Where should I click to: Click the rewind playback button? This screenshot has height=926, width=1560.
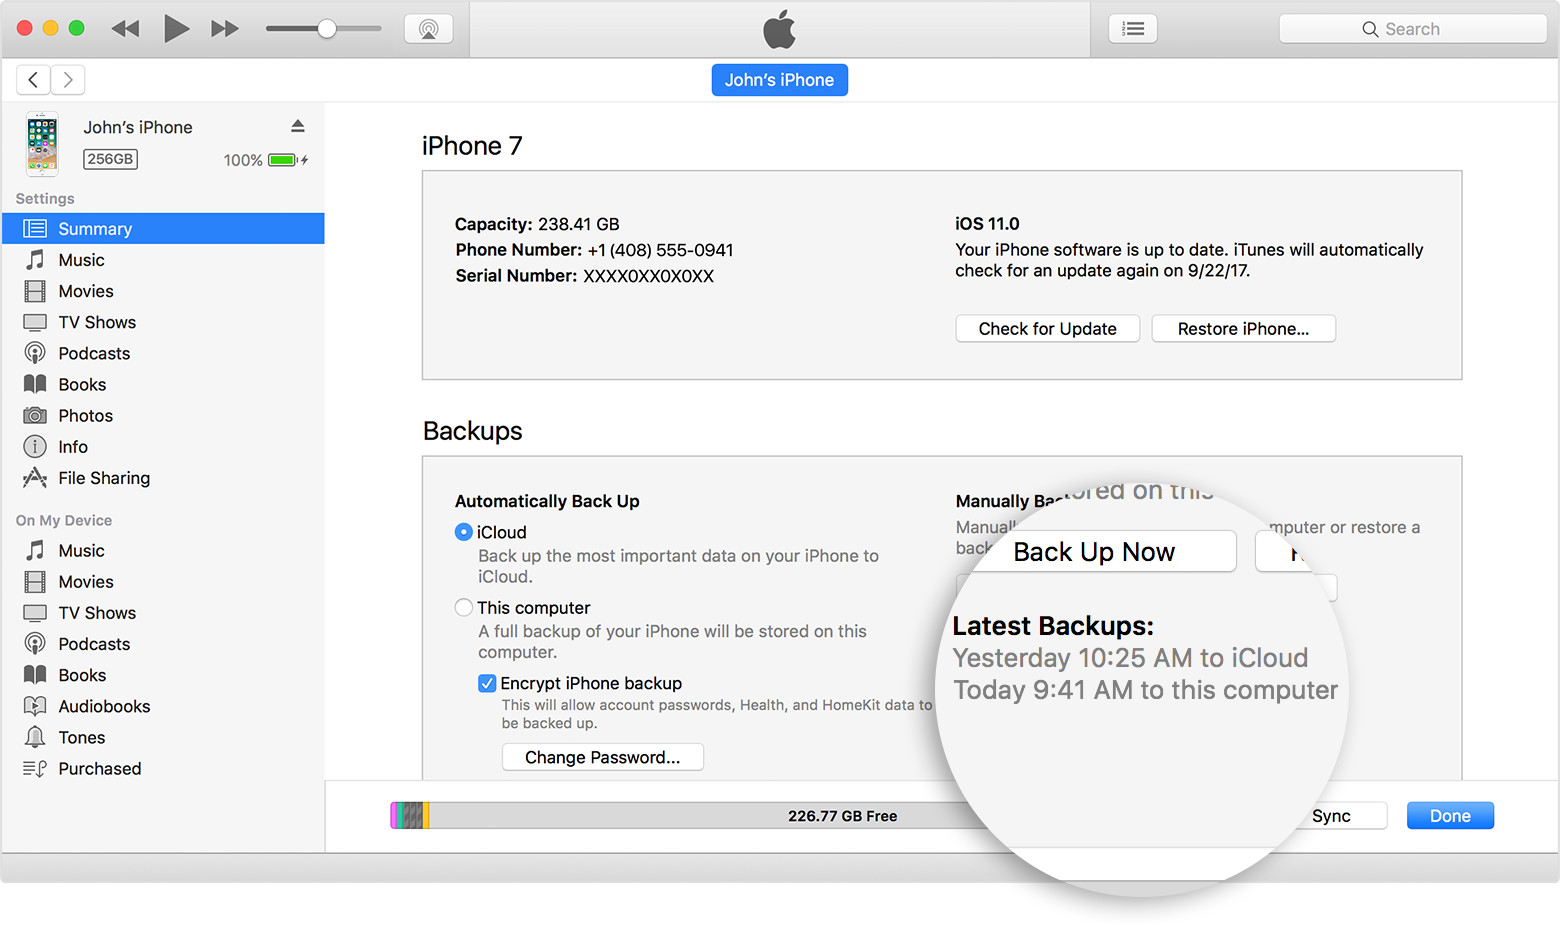(125, 29)
